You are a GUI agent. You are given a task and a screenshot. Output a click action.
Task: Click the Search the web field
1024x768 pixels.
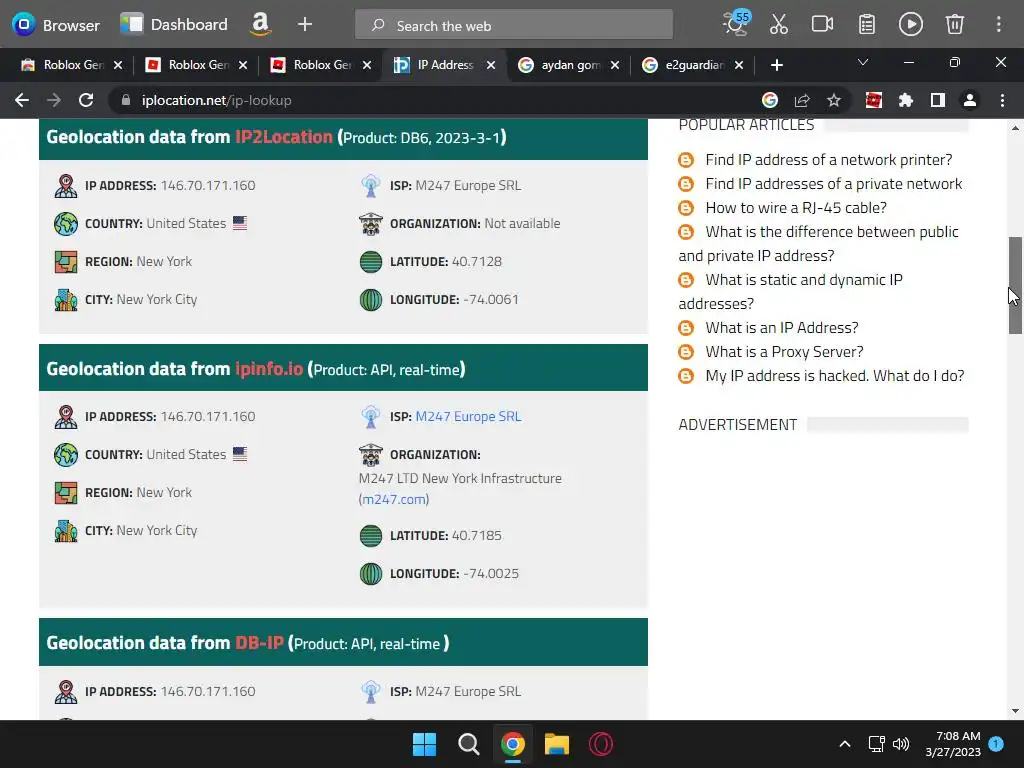[513, 25]
